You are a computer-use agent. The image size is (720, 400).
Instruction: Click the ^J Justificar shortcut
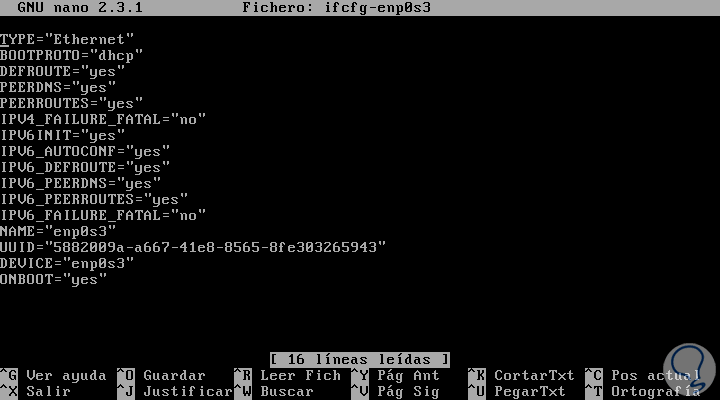coord(175,391)
